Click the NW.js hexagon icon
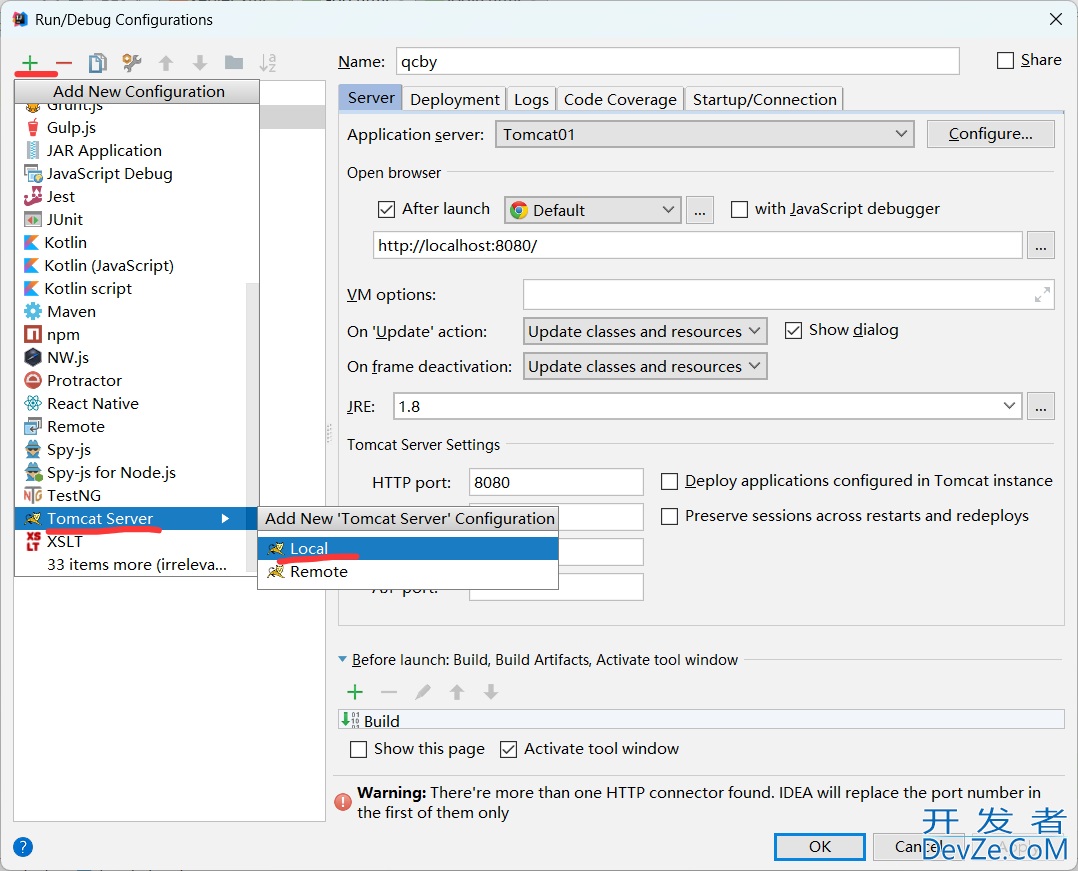1078x871 pixels. click(33, 357)
